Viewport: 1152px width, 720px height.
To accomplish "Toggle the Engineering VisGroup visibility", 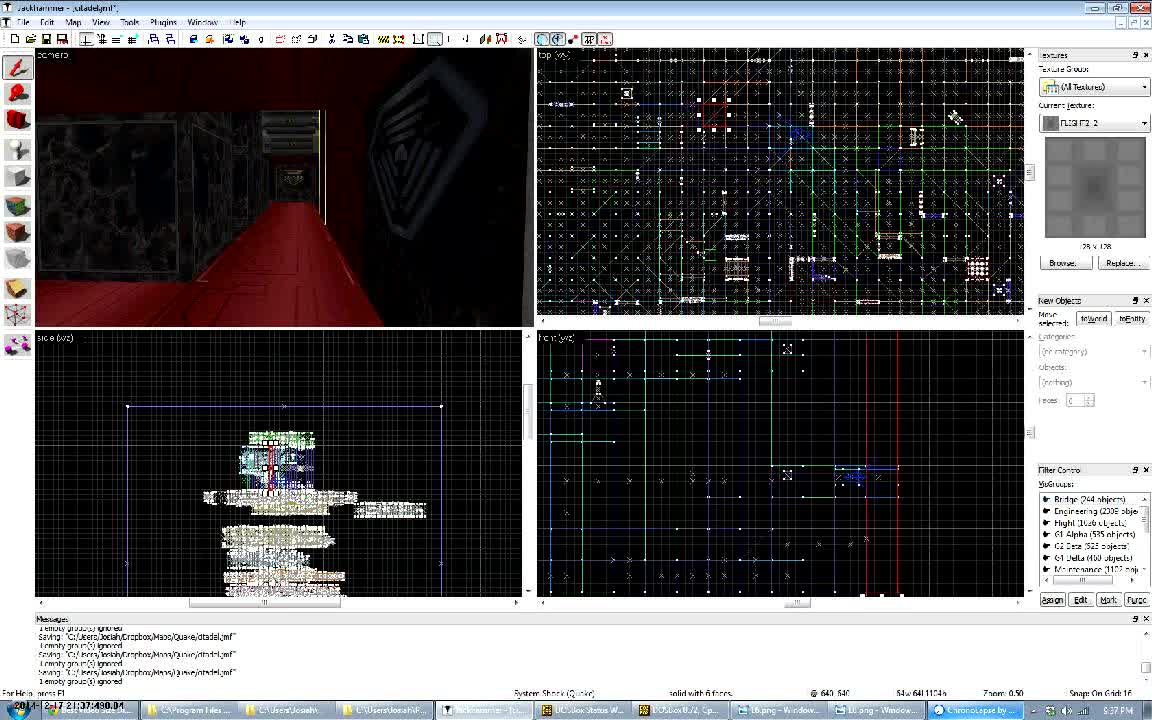I will (x=1046, y=511).
